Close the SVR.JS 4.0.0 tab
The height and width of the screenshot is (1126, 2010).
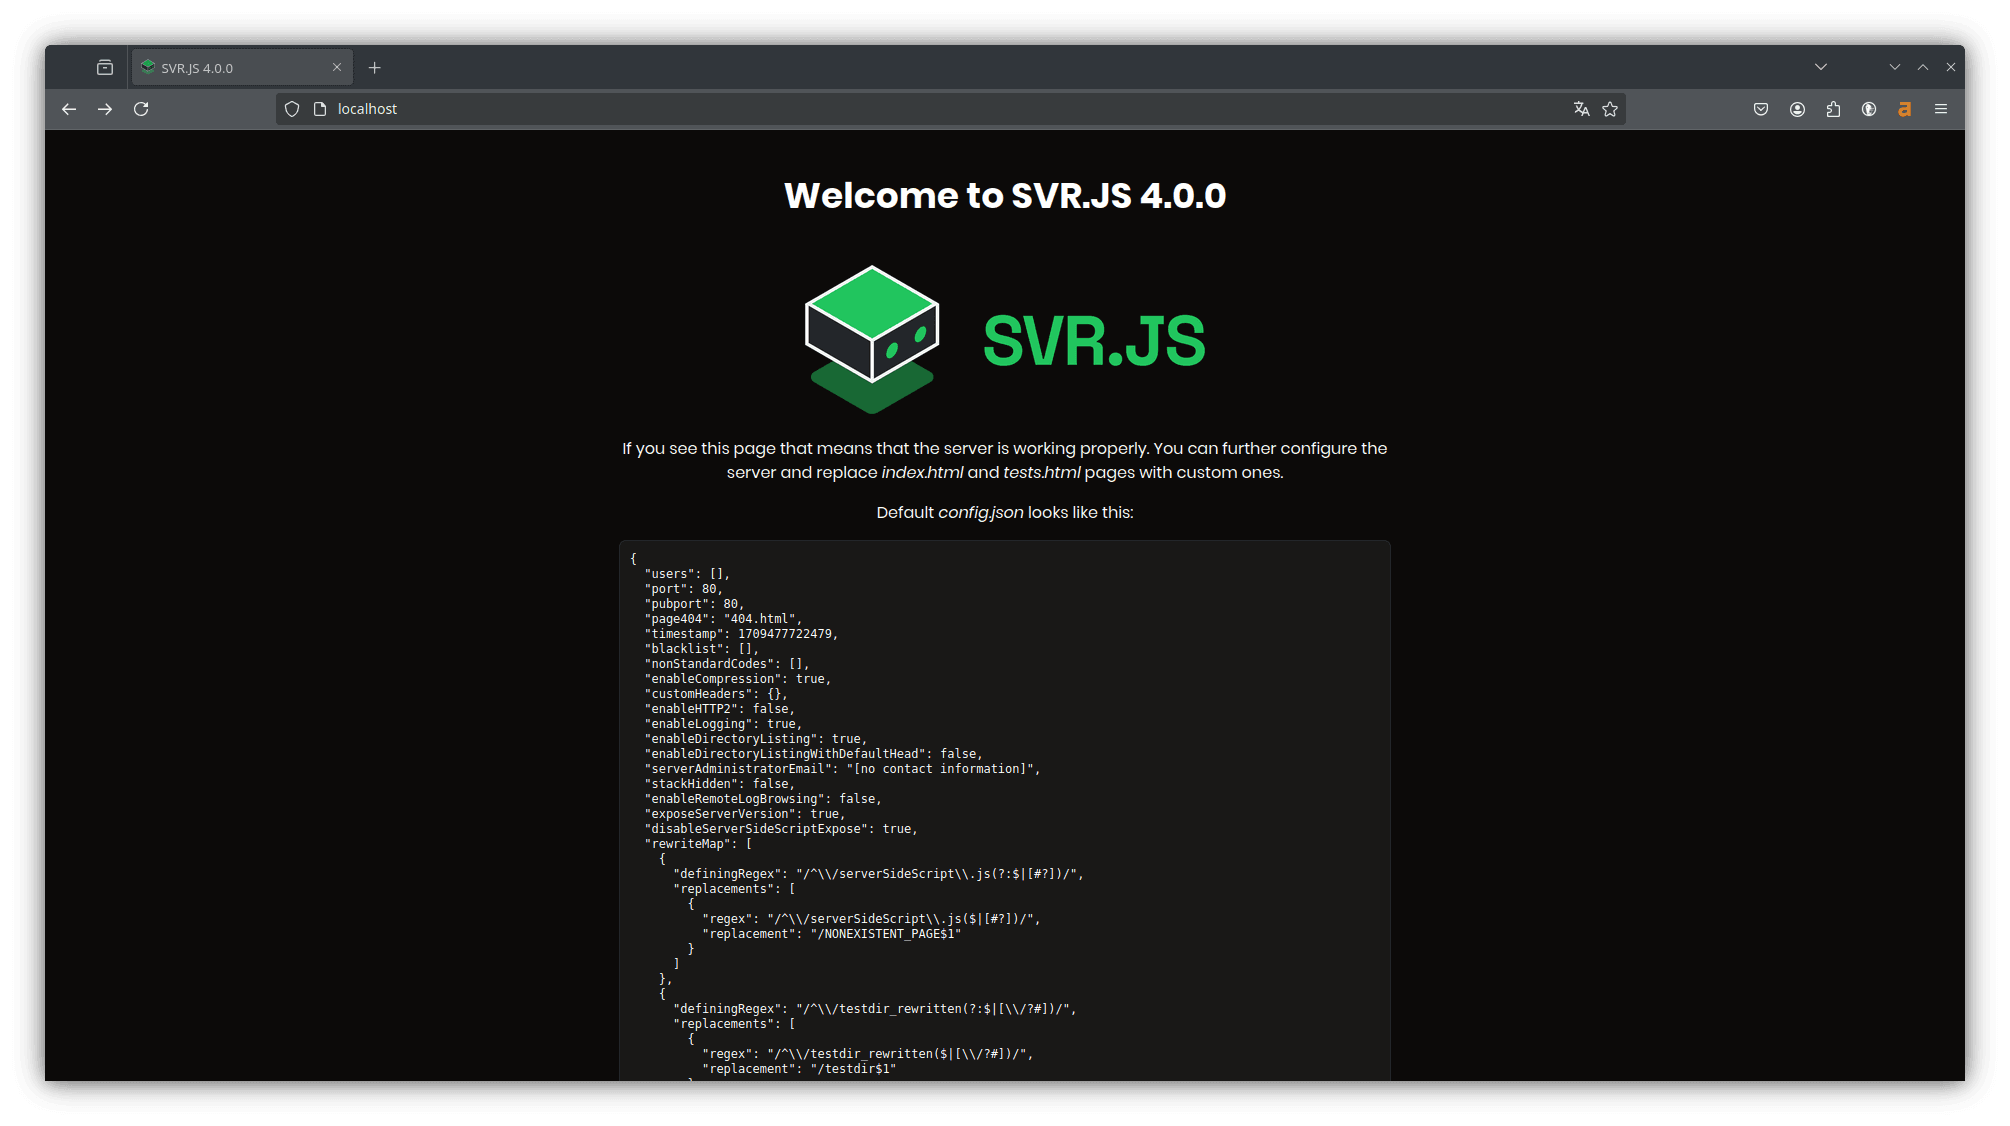pos(337,68)
